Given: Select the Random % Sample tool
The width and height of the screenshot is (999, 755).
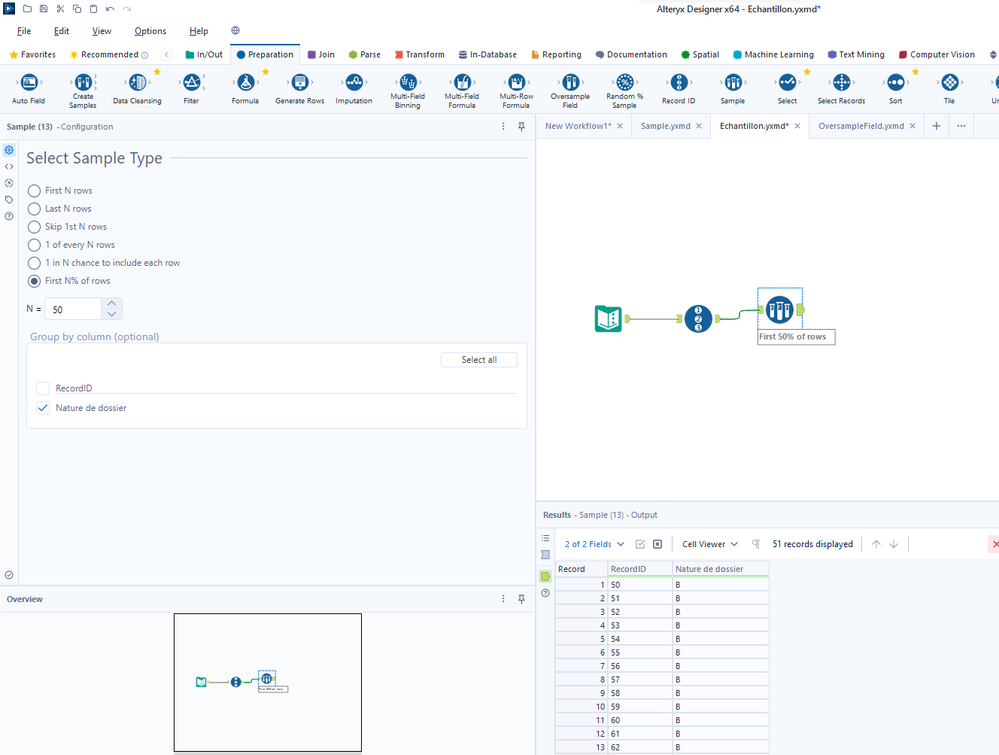Looking at the screenshot, I should 625,83.
